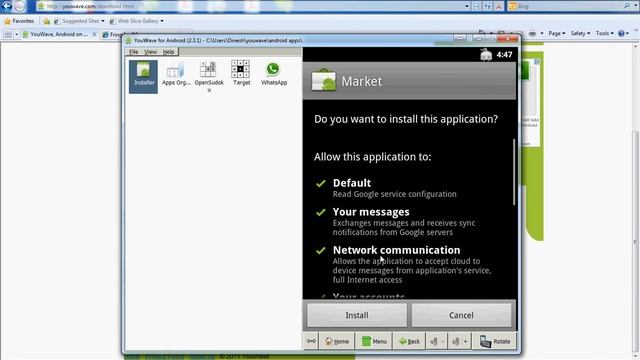Image resolution: width=640 pixels, height=360 pixels.
Task: Click the Android notification icon beside the clock
Action: pyautogui.click(x=486, y=55)
